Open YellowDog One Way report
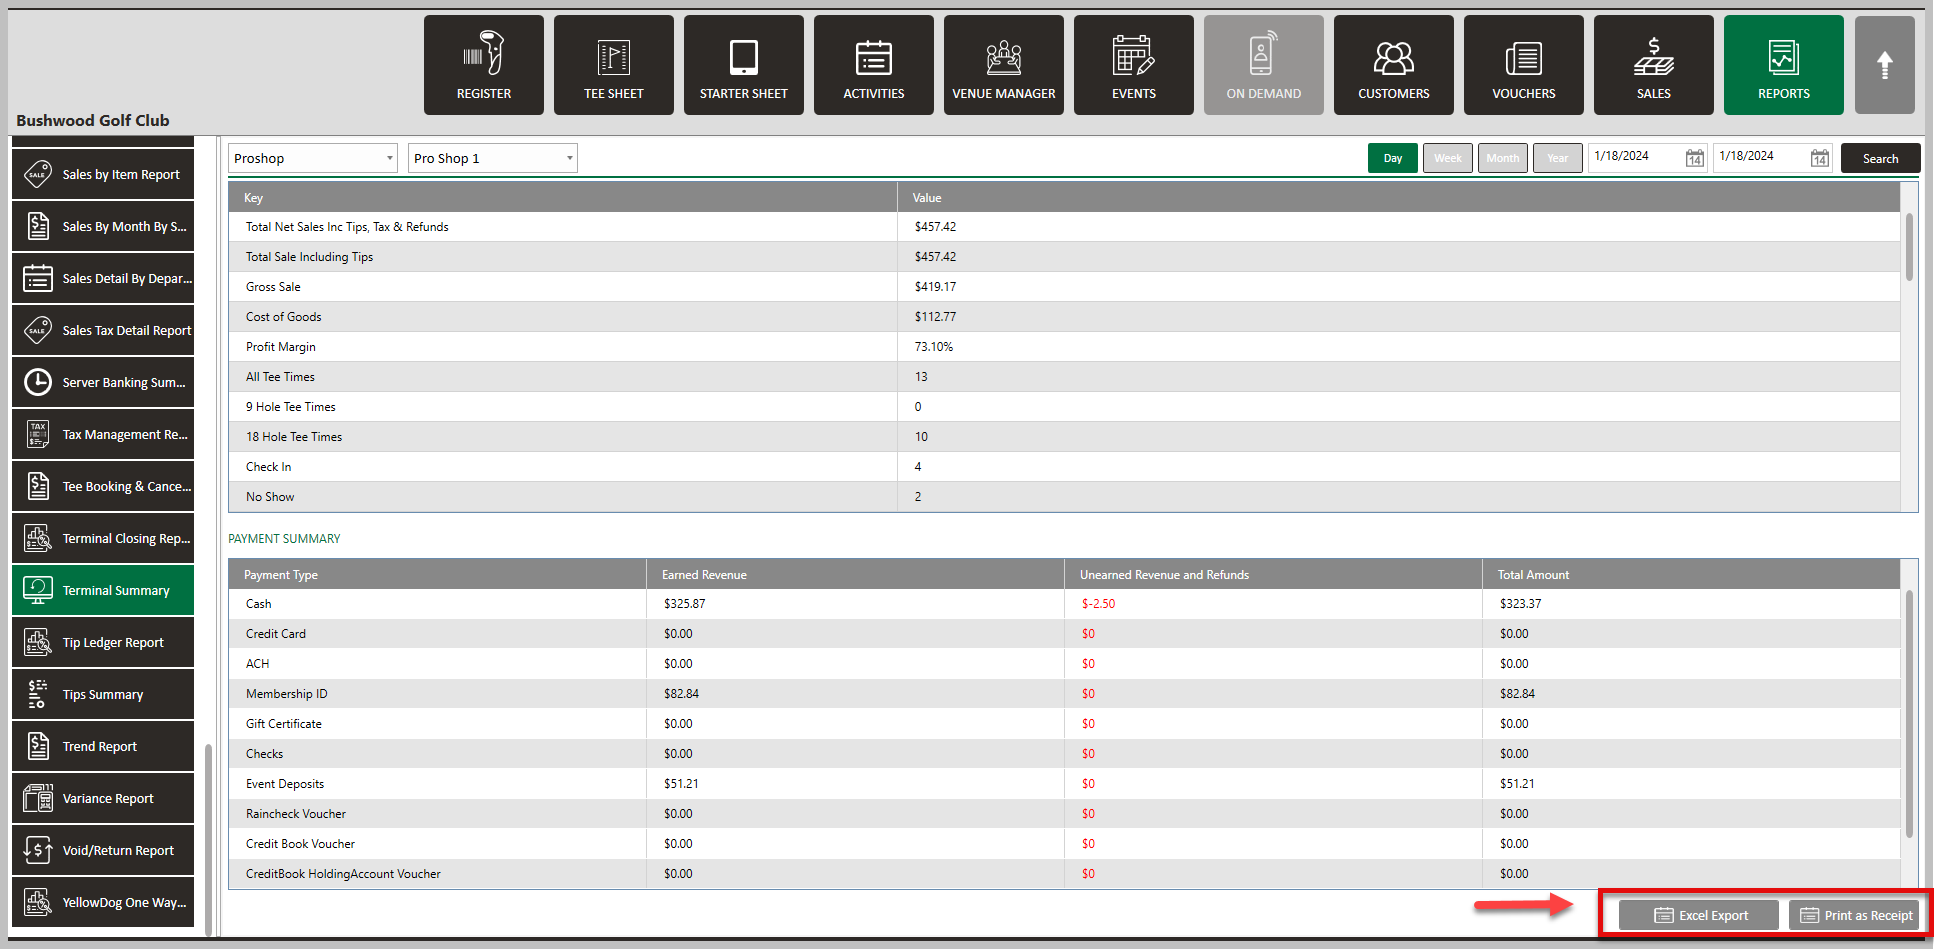1934x949 pixels. 103,902
